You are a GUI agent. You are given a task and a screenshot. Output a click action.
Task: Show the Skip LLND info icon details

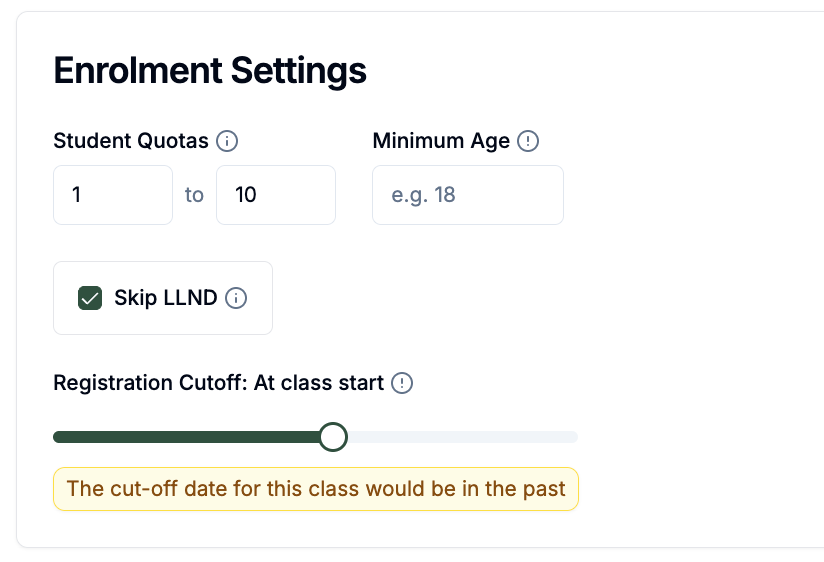tap(236, 298)
